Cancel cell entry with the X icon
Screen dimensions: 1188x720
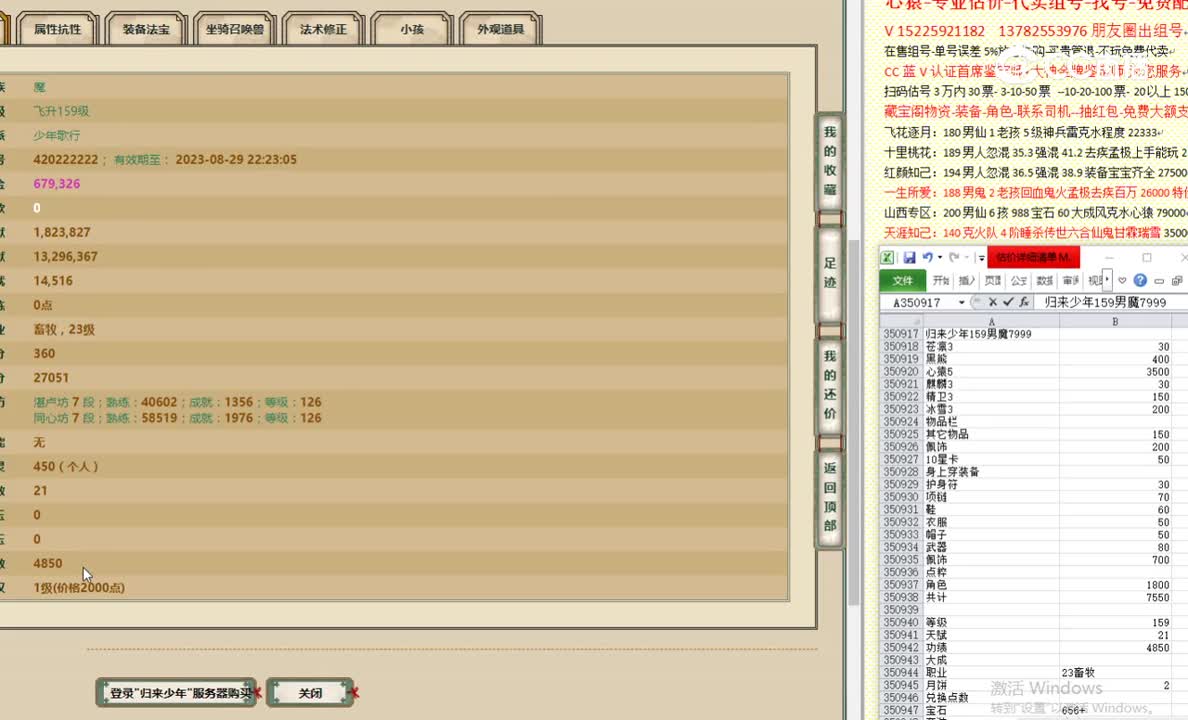coord(993,300)
